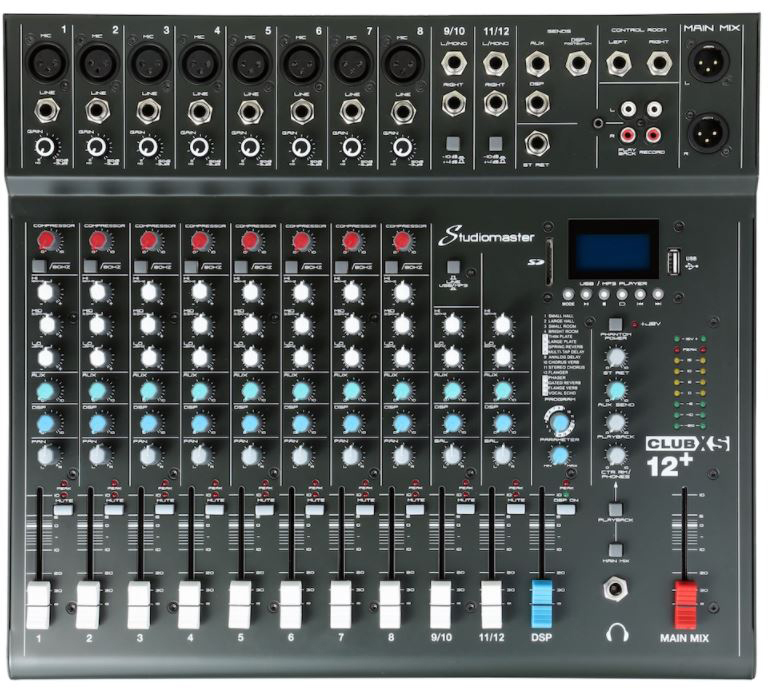Click the ST RET level knob
The height and width of the screenshot is (688, 768).
tap(616, 357)
